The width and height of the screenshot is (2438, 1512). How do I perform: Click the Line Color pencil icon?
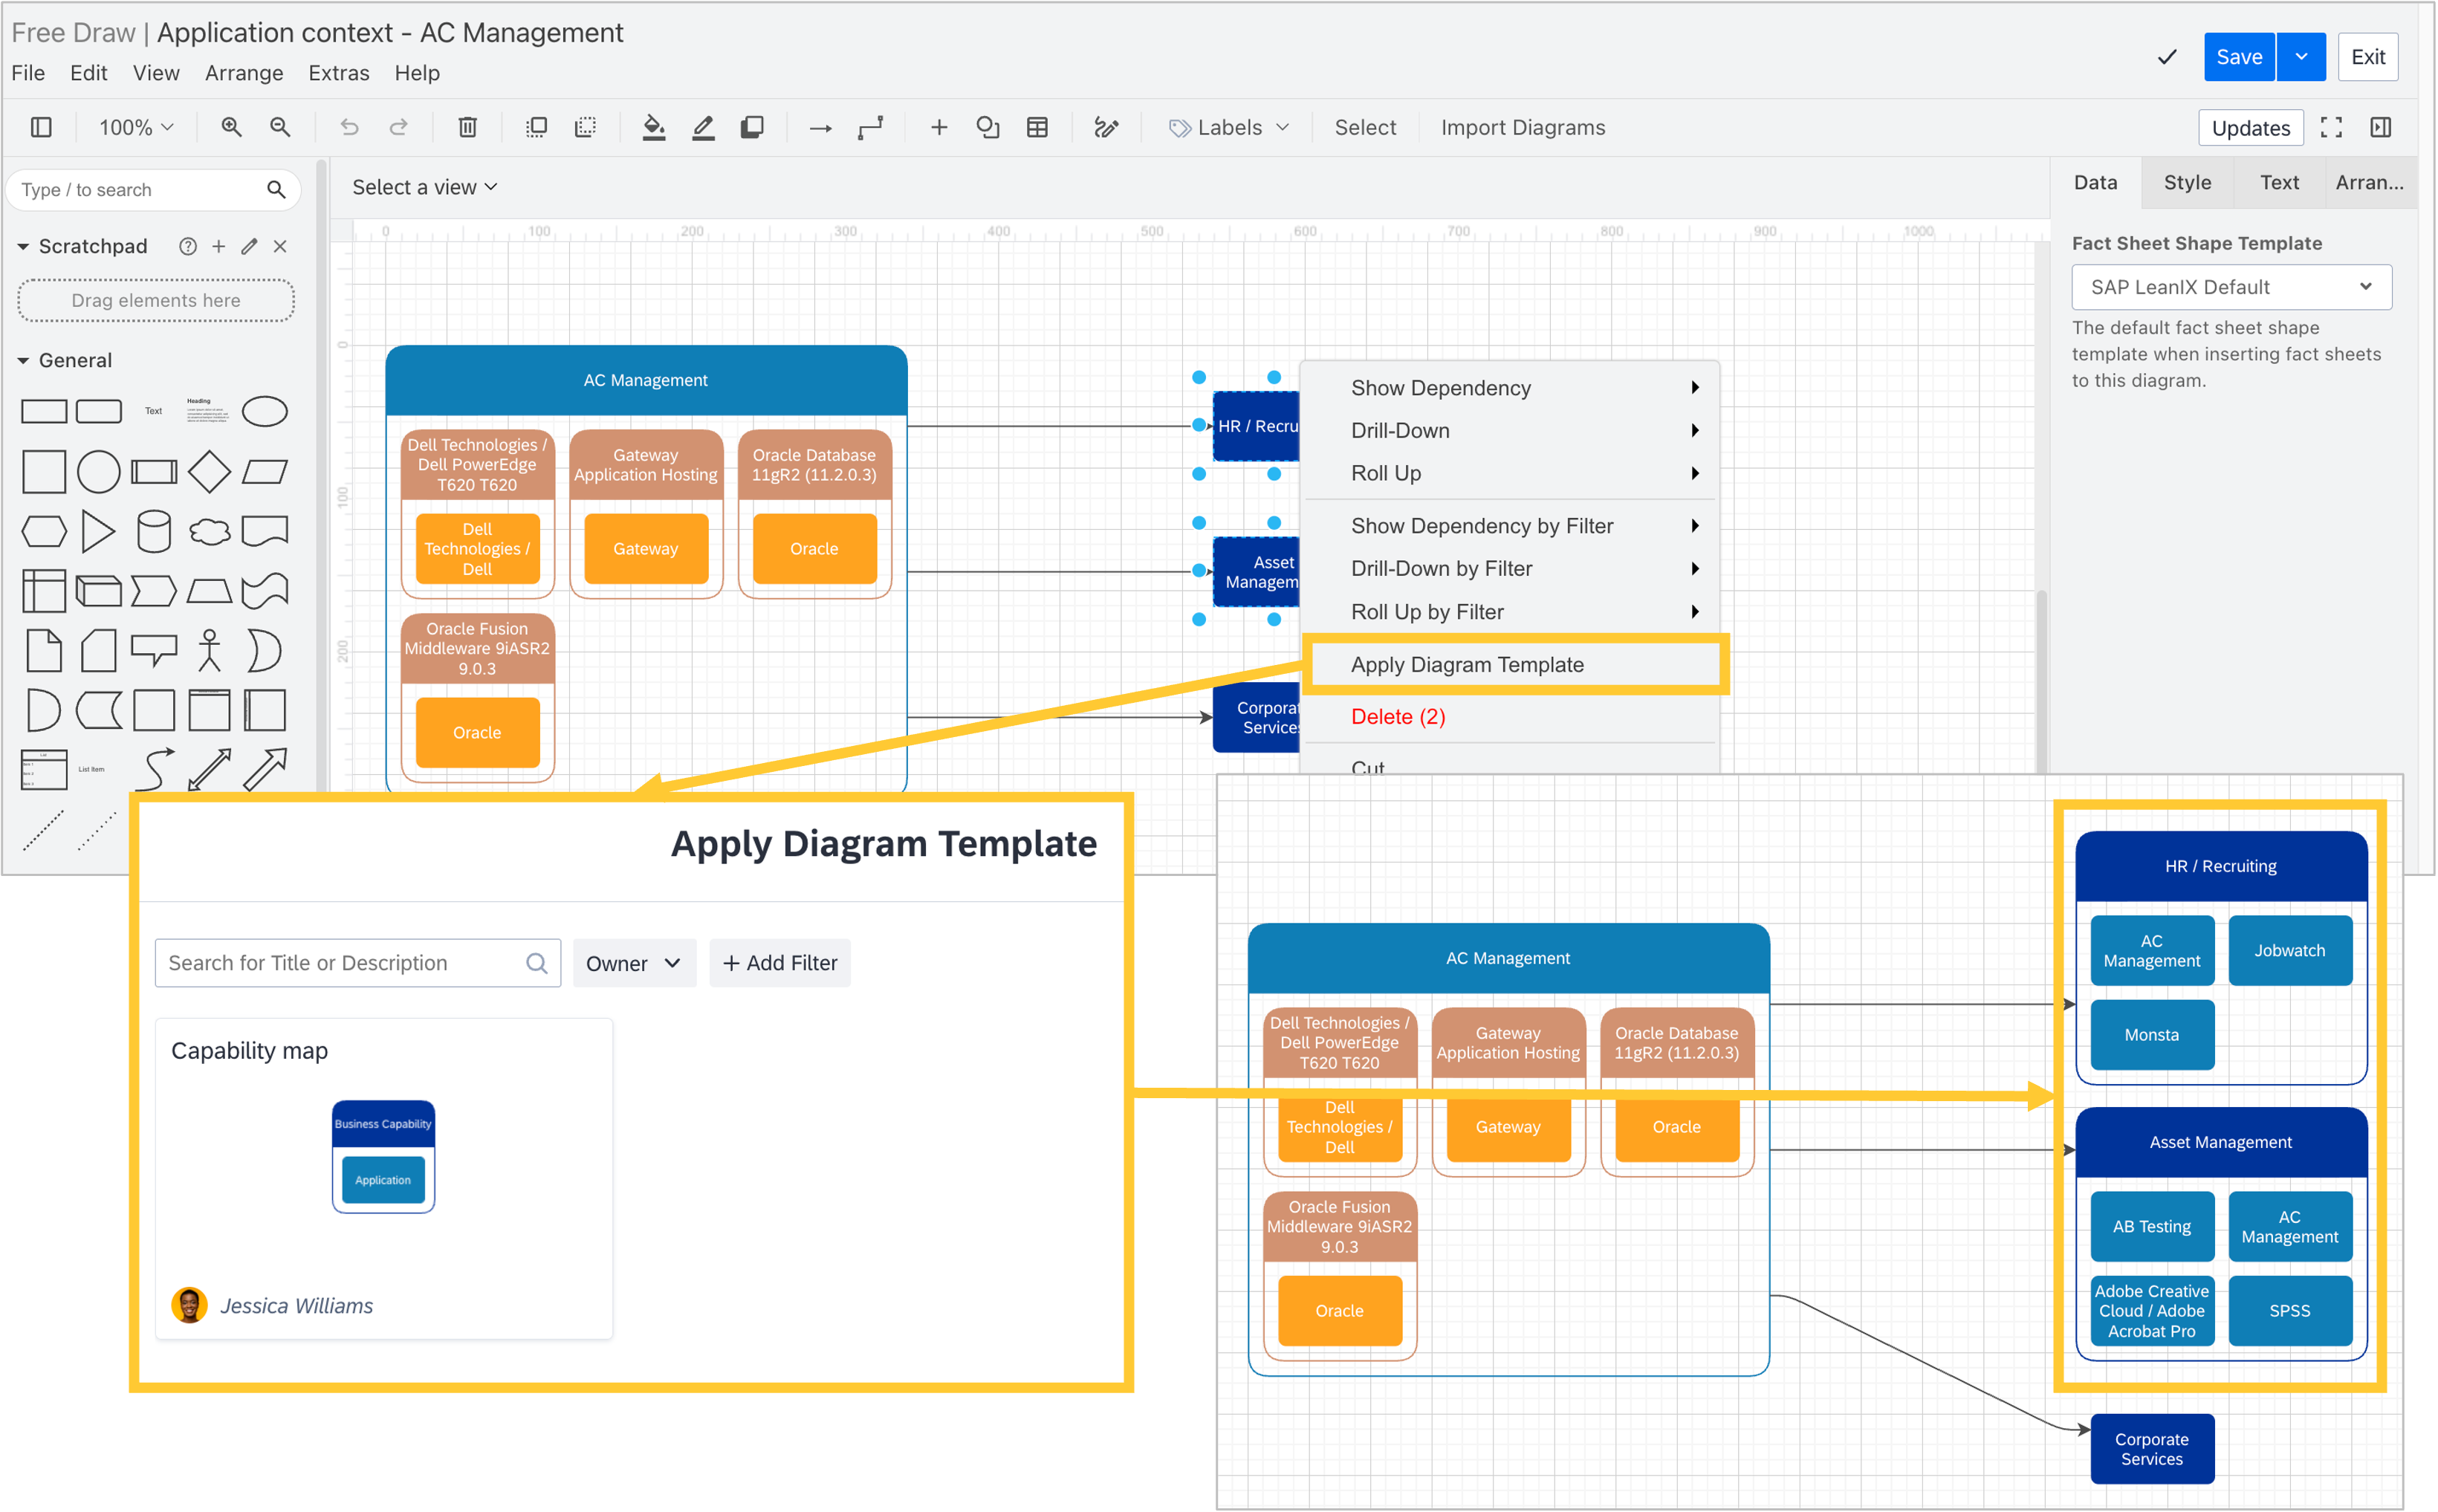703,127
